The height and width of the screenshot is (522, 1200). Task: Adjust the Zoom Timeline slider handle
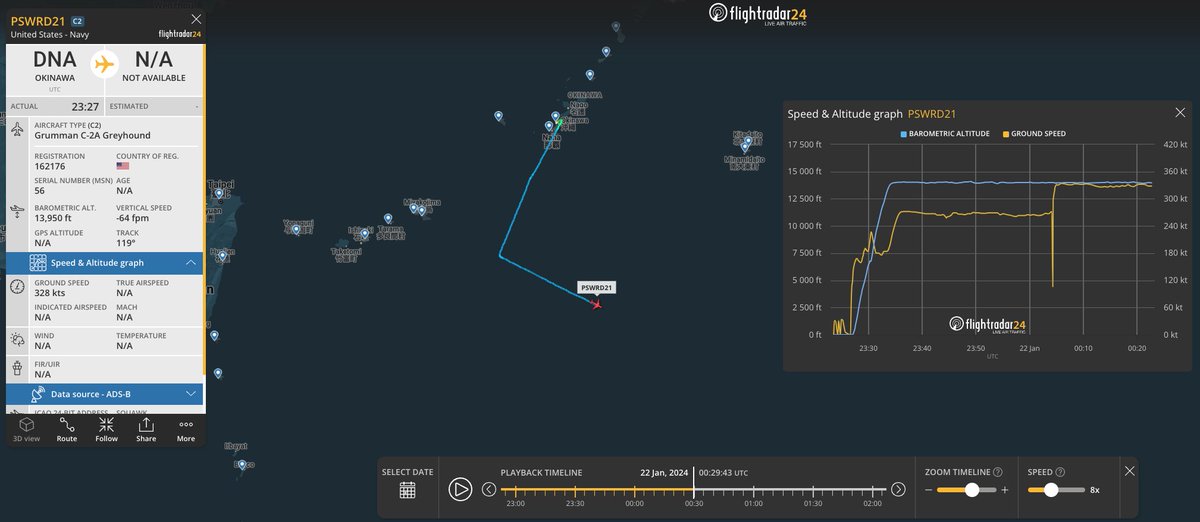point(971,490)
